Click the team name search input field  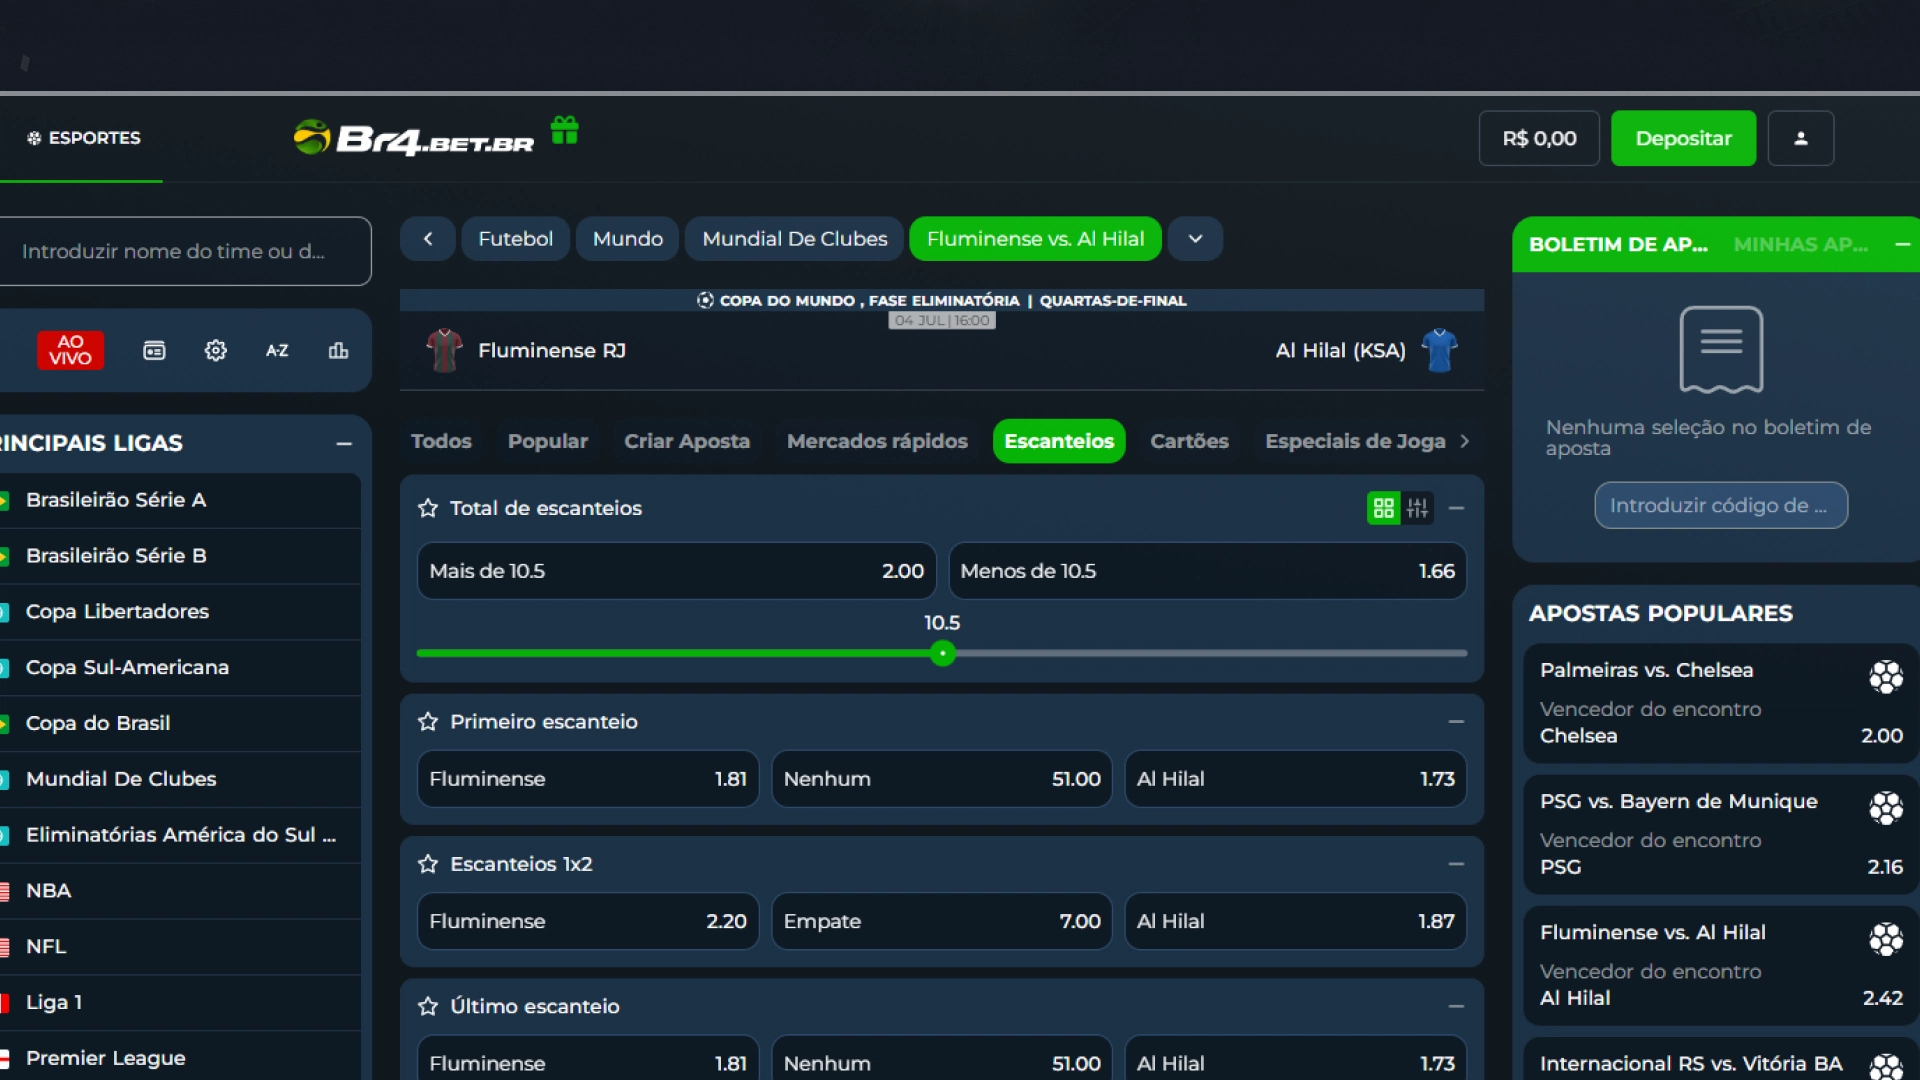pyautogui.click(x=185, y=251)
